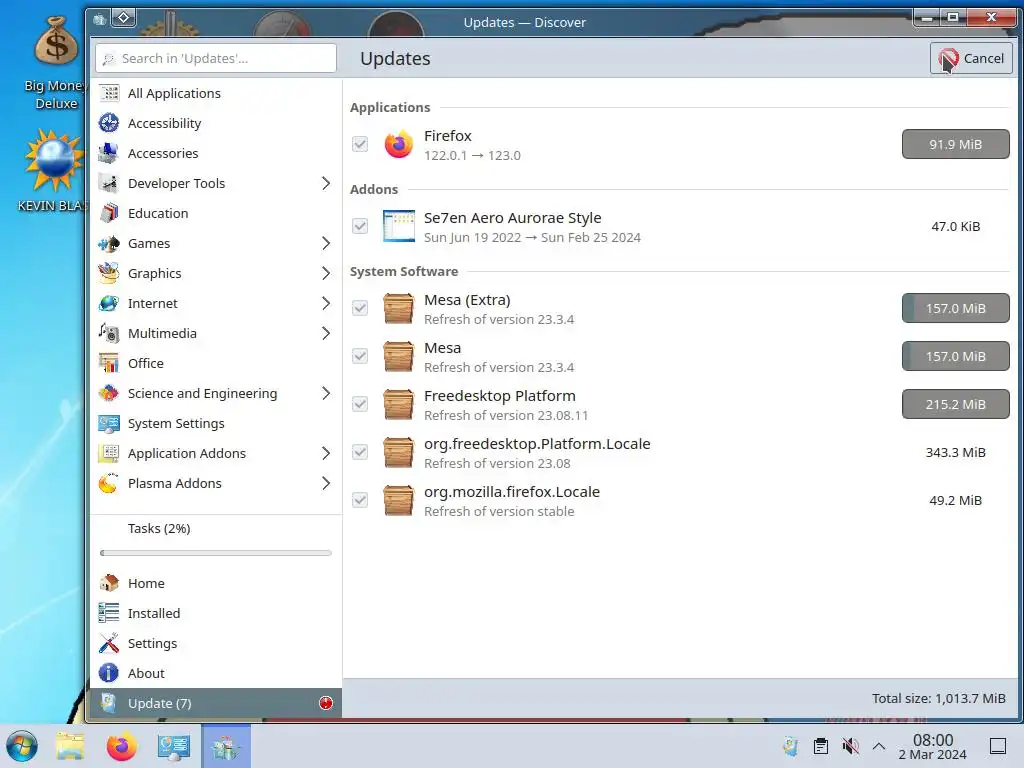Uncheck the Firefox update checkbox
Image resolution: width=1024 pixels, height=768 pixels.
[x=360, y=144]
